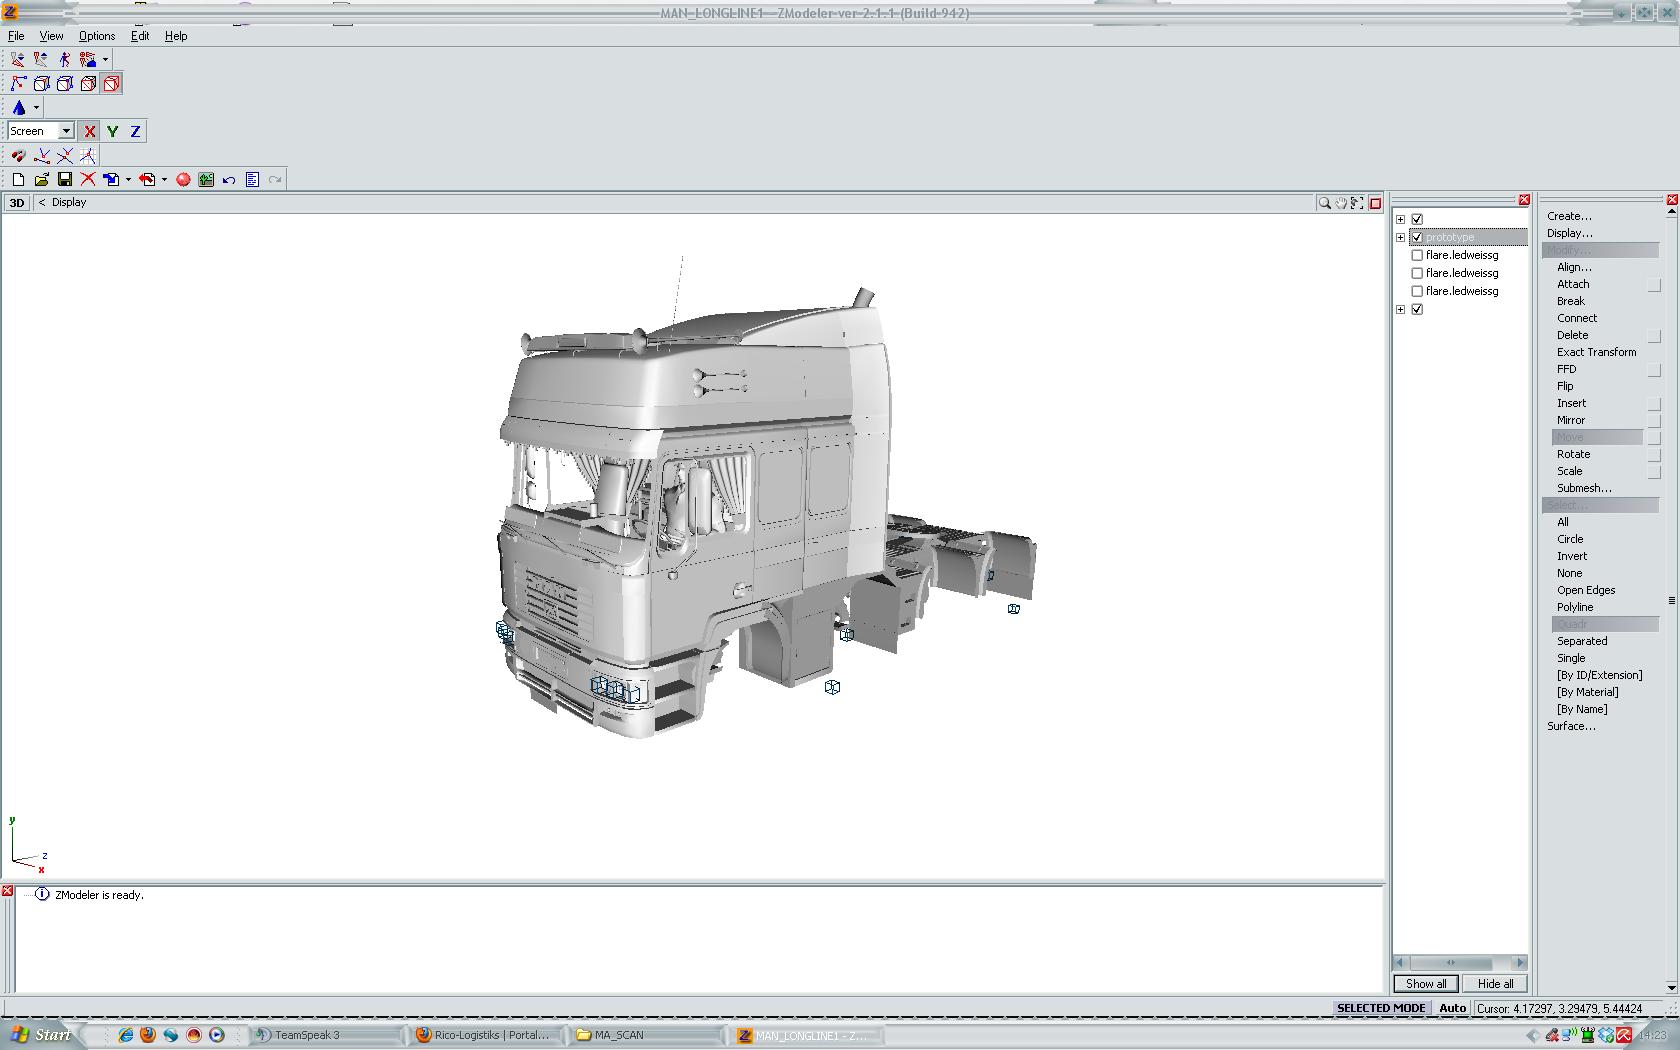Toggle the green Y axis constraint
1680x1050 pixels.
coord(112,131)
